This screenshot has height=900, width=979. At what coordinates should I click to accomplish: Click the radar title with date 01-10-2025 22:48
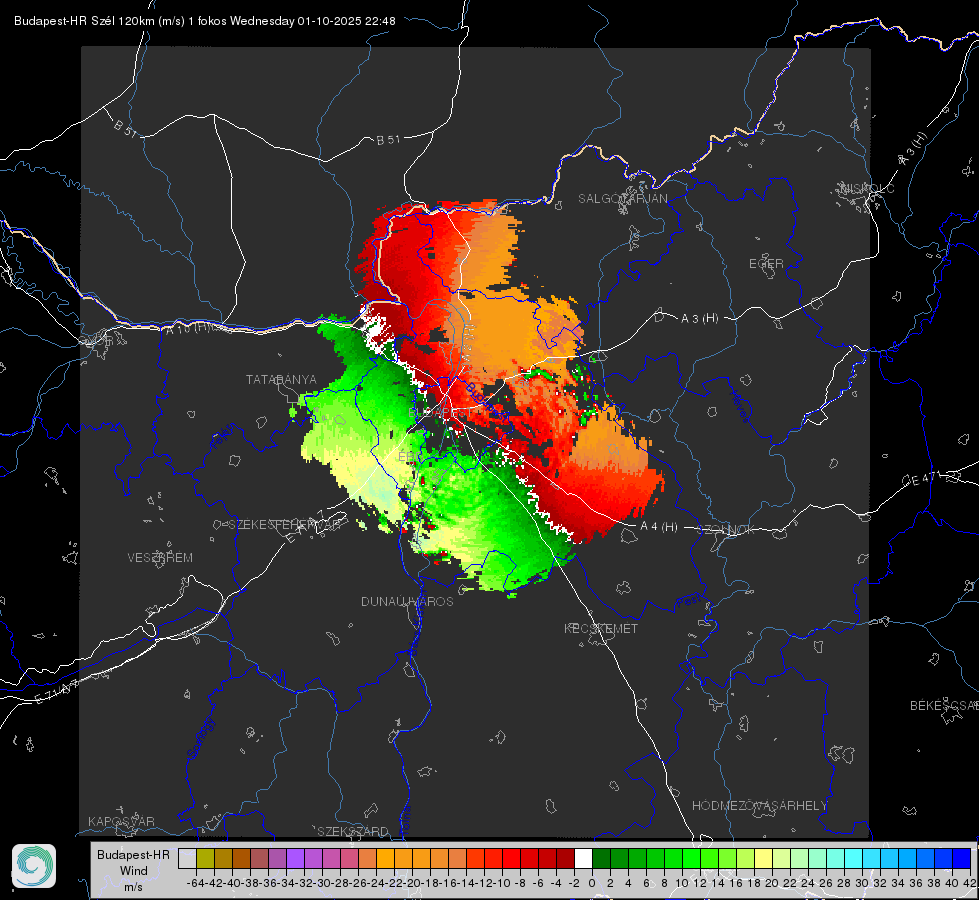tap(205, 21)
